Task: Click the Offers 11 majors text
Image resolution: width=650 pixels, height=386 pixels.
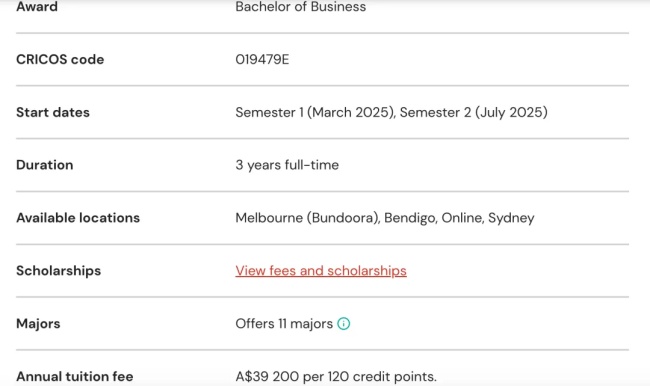Action: coord(284,323)
